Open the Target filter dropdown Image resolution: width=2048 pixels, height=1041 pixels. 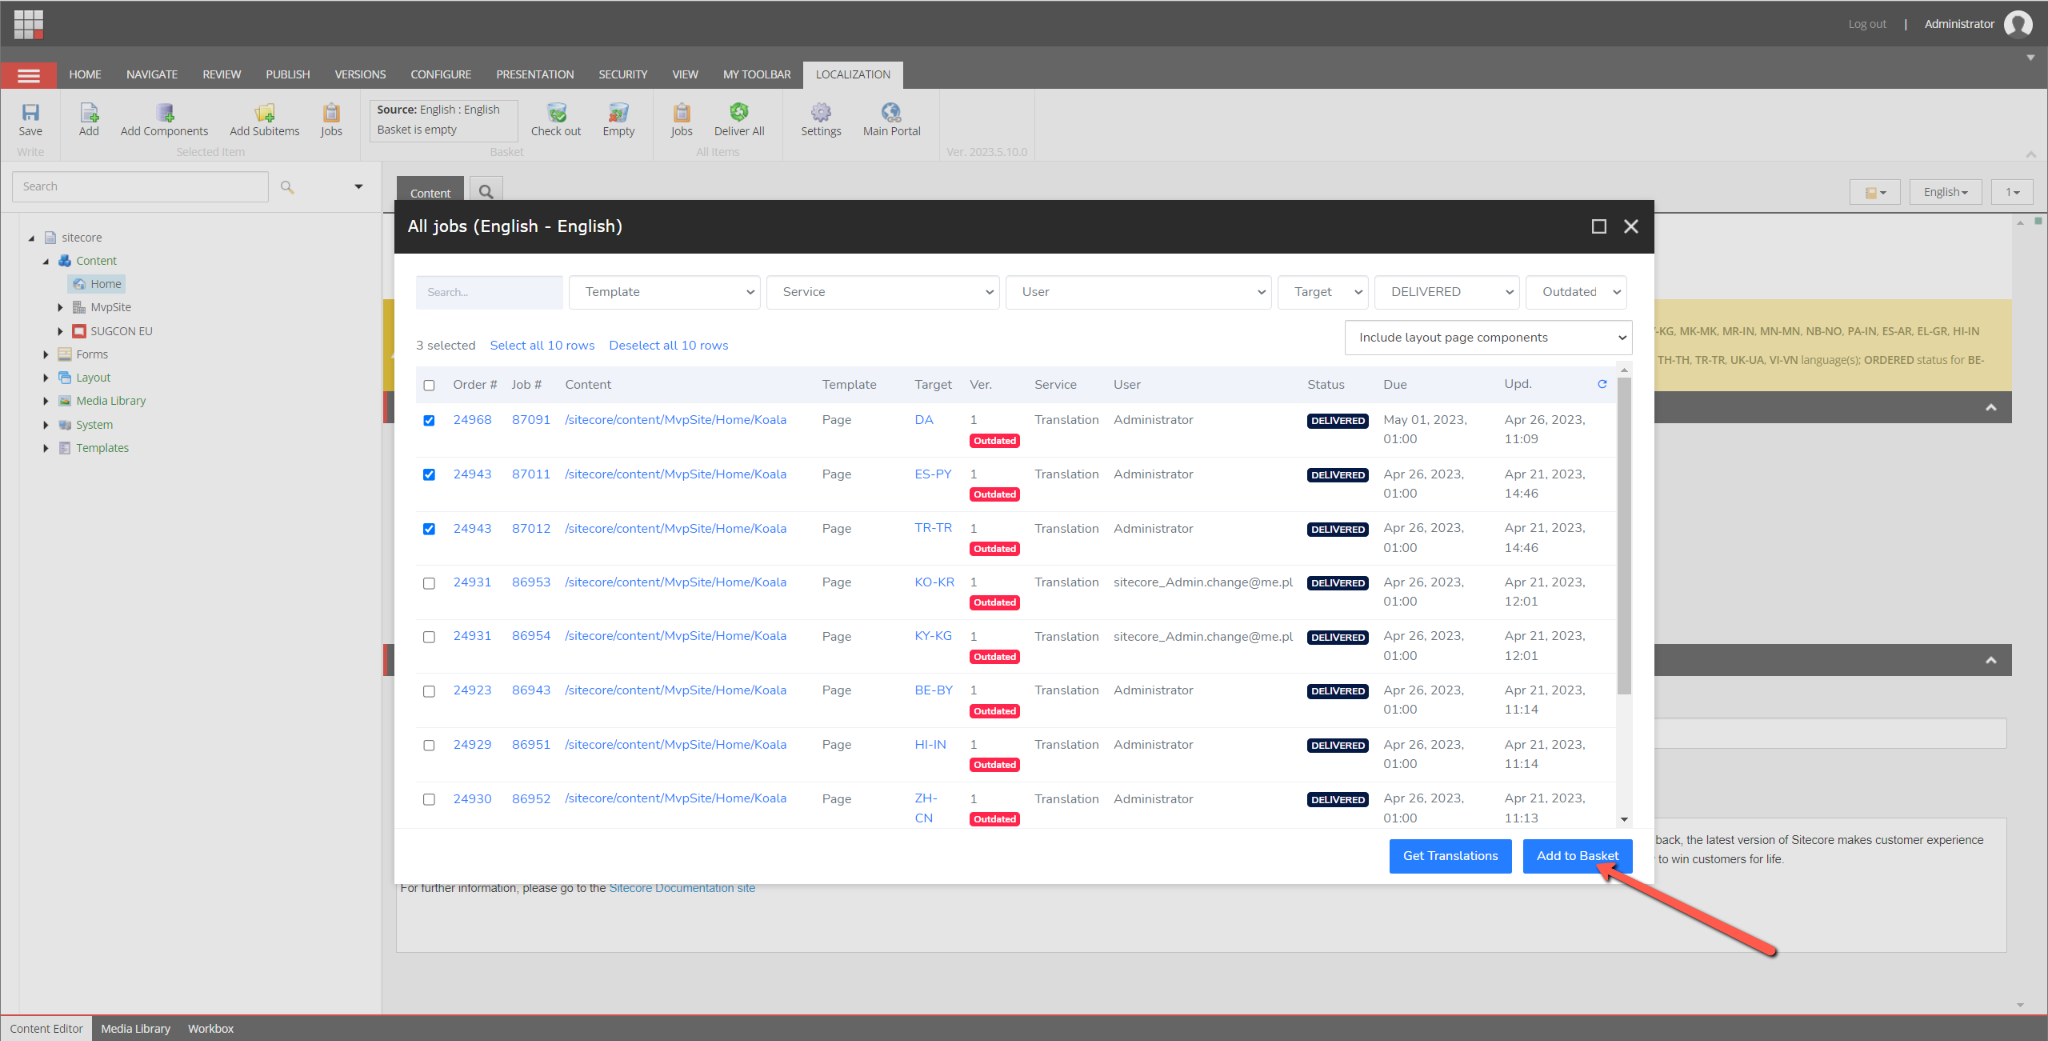click(1323, 292)
